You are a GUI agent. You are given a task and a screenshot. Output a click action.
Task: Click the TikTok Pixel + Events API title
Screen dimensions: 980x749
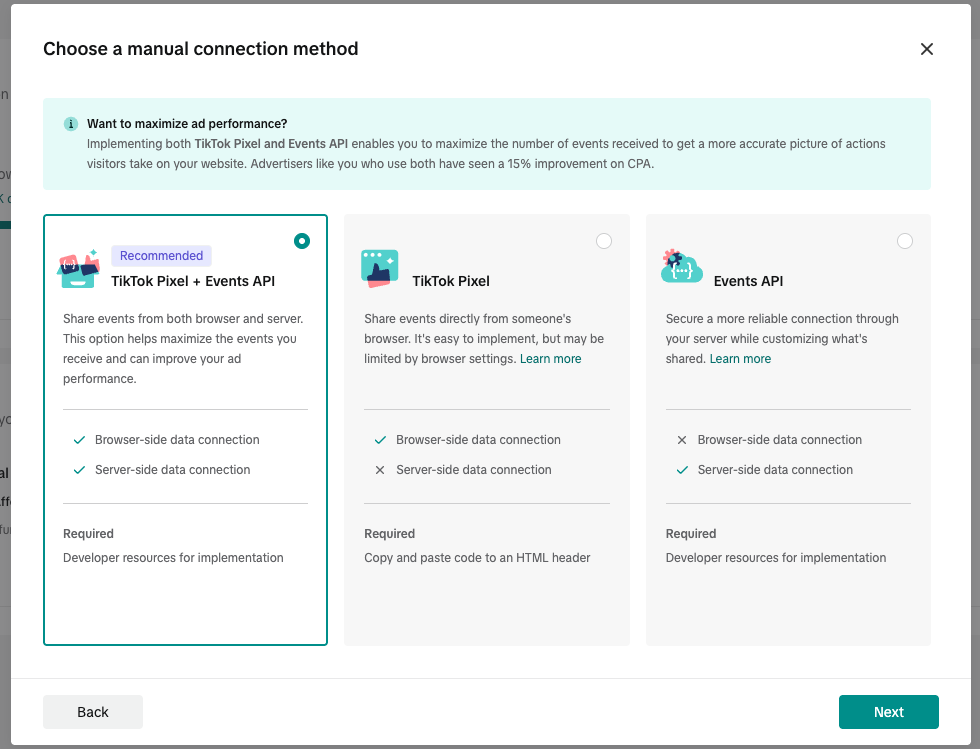click(193, 281)
